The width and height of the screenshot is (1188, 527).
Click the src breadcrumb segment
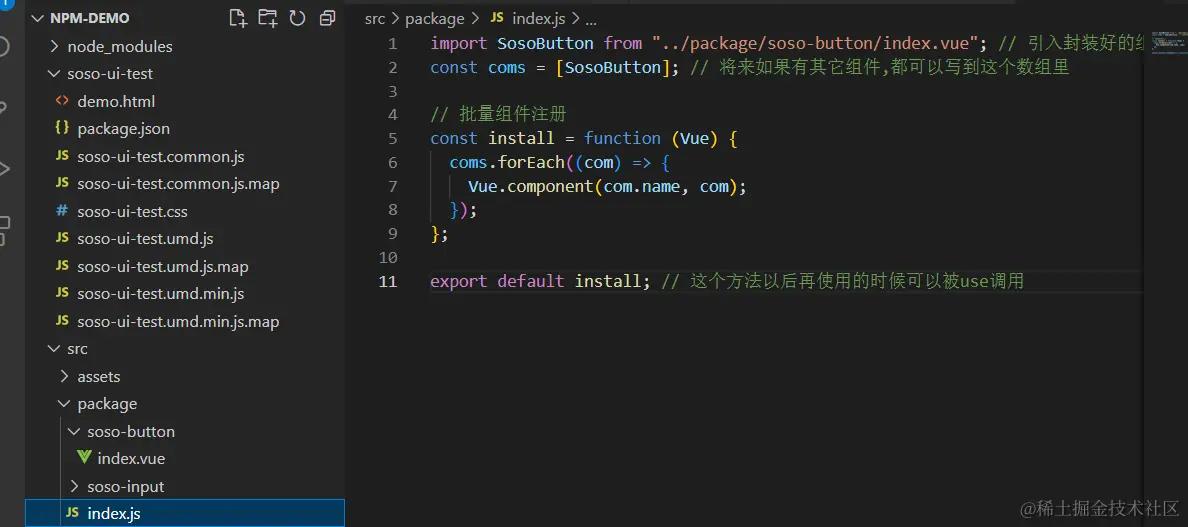click(x=374, y=19)
